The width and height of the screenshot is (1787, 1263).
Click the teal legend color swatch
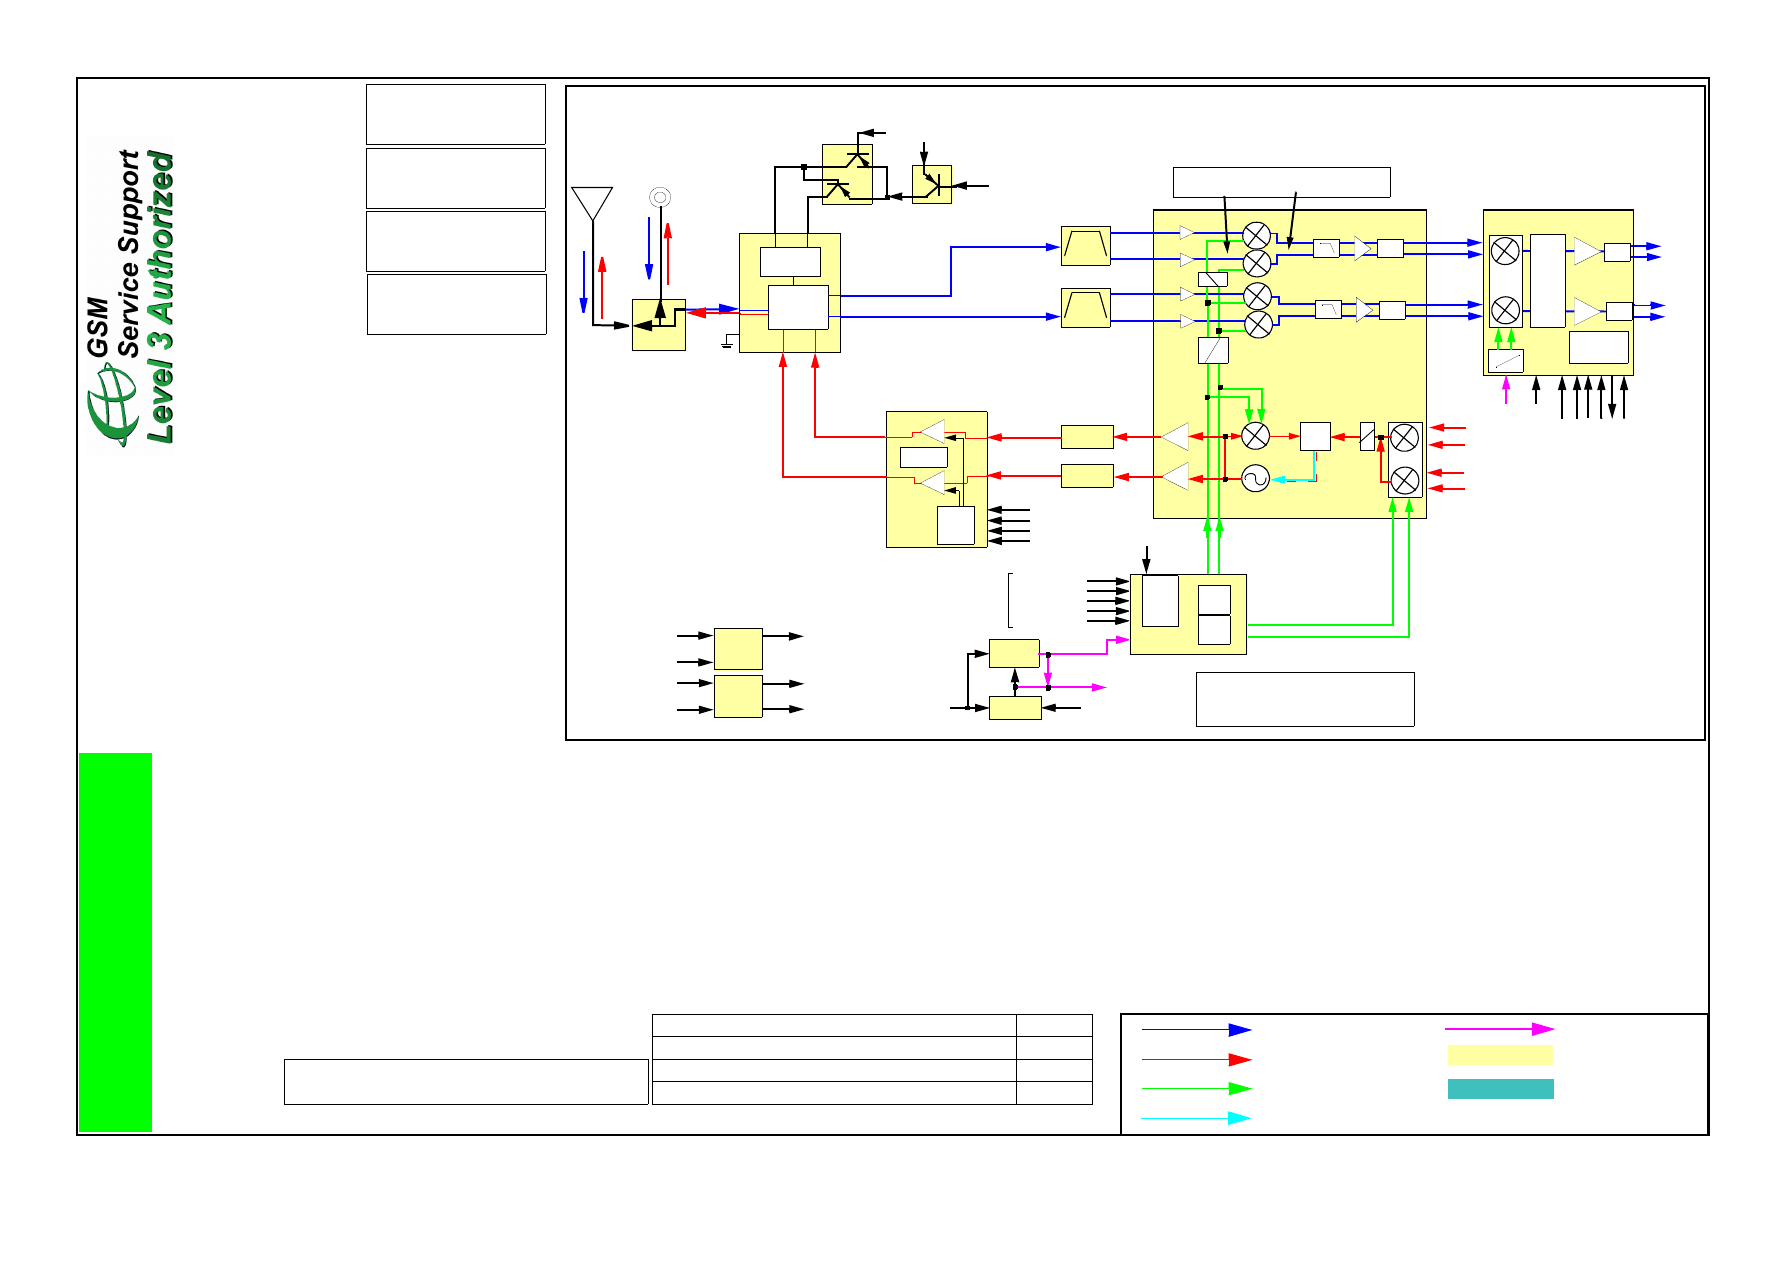(x=1500, y=1089)
